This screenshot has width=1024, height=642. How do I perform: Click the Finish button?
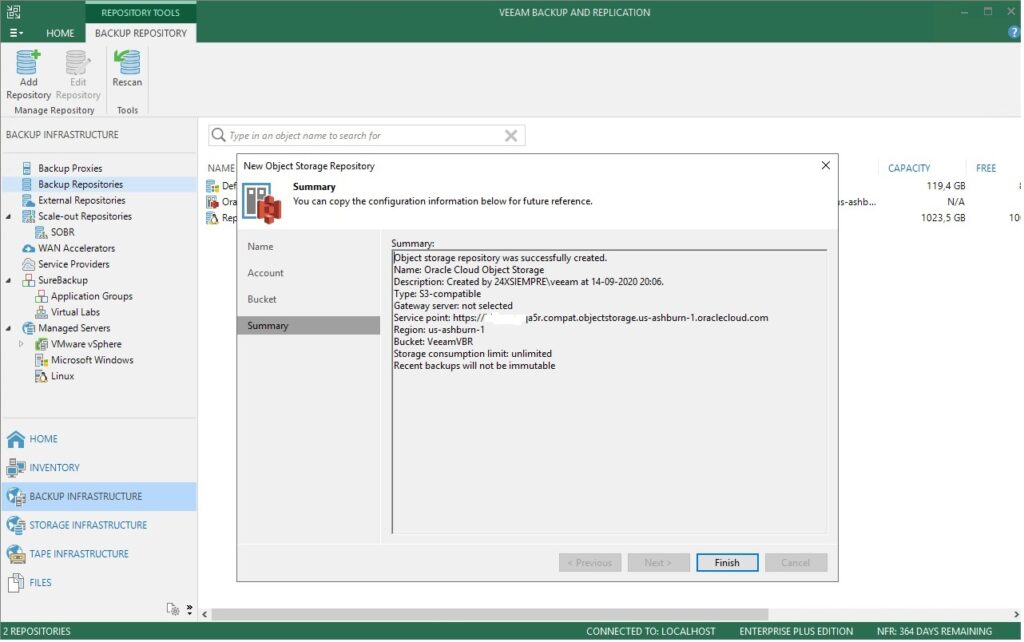tap(727, 562)
